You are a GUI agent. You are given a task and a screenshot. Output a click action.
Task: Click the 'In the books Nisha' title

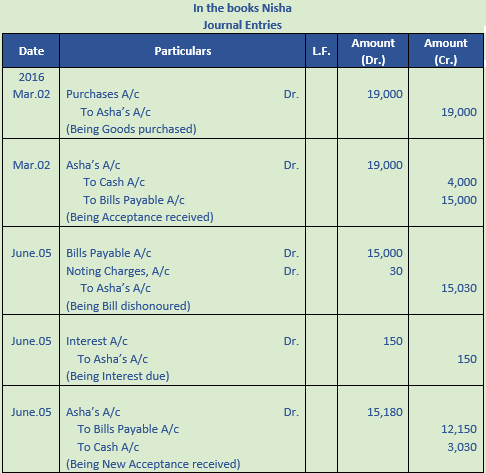[x=242, y=8]
